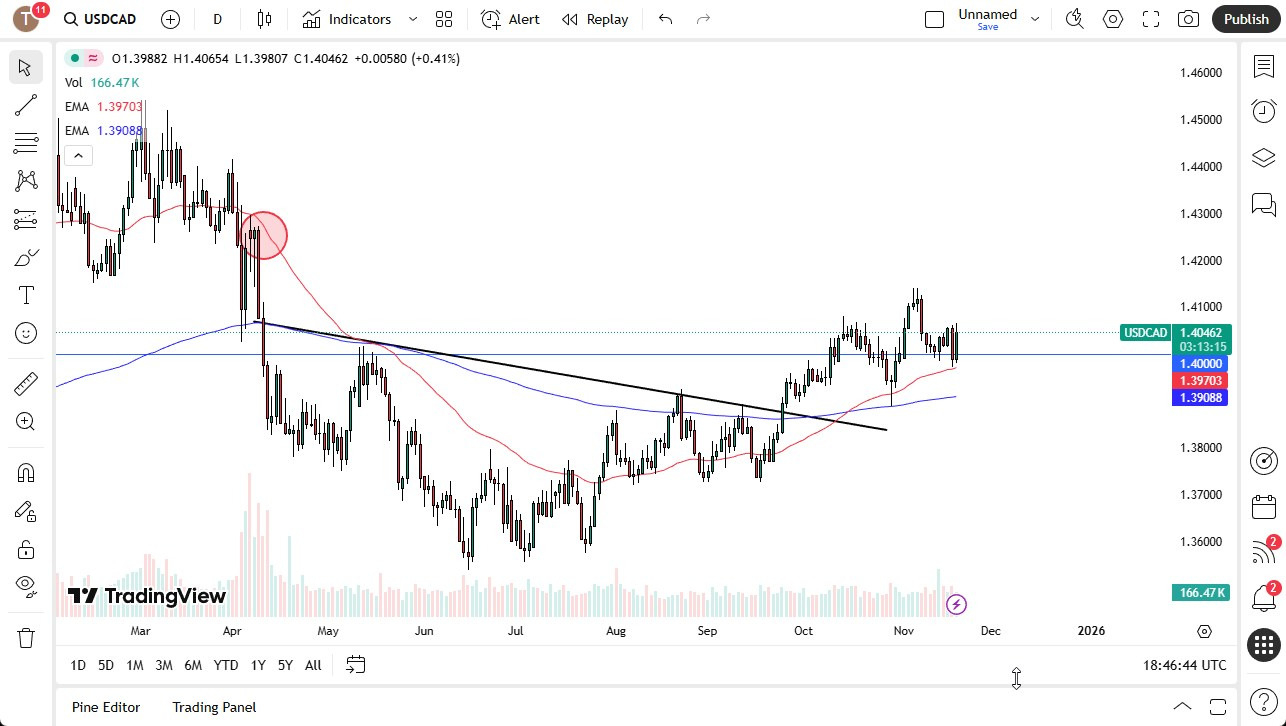Screen dimensions: 1286x726
Task: Take a chart snapshot with the camera
Action: coord(1189,19)
